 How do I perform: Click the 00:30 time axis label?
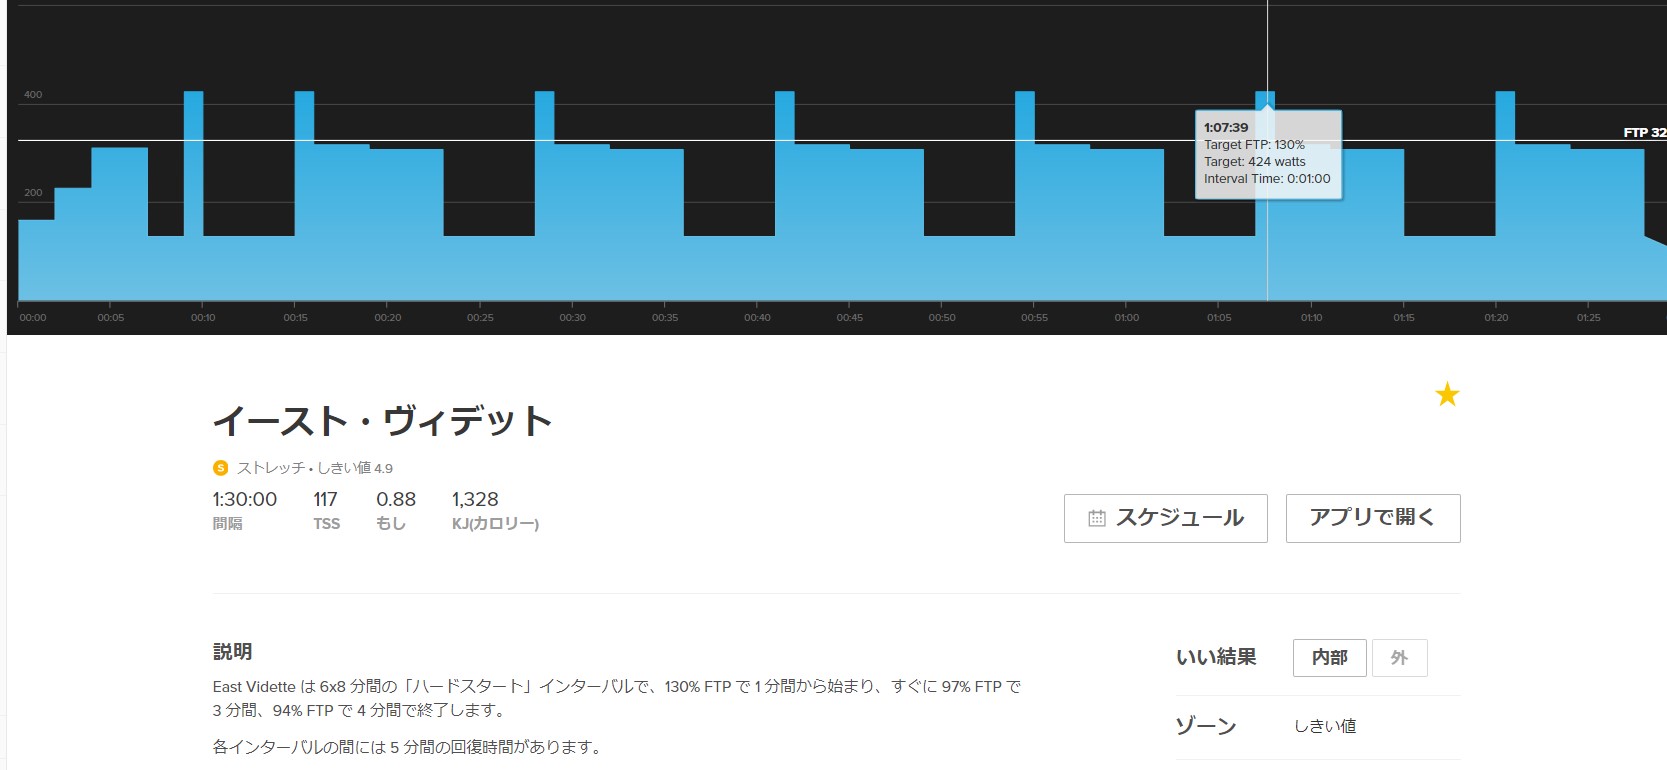tap(572, 318)
